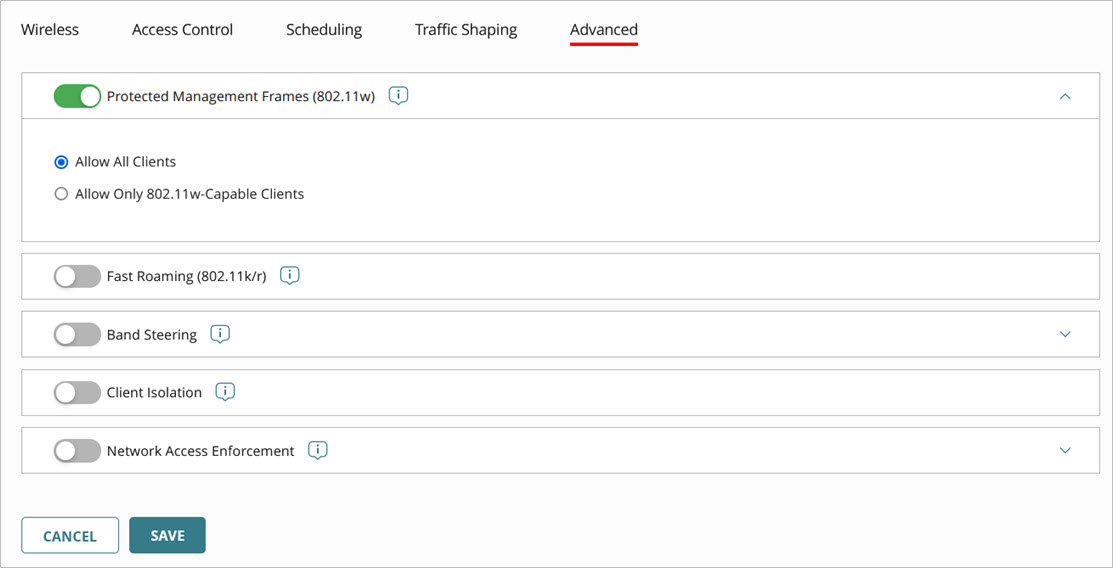
Task: Expand Network Access Enforcement settings chevron
Action: click(1065, 450)
